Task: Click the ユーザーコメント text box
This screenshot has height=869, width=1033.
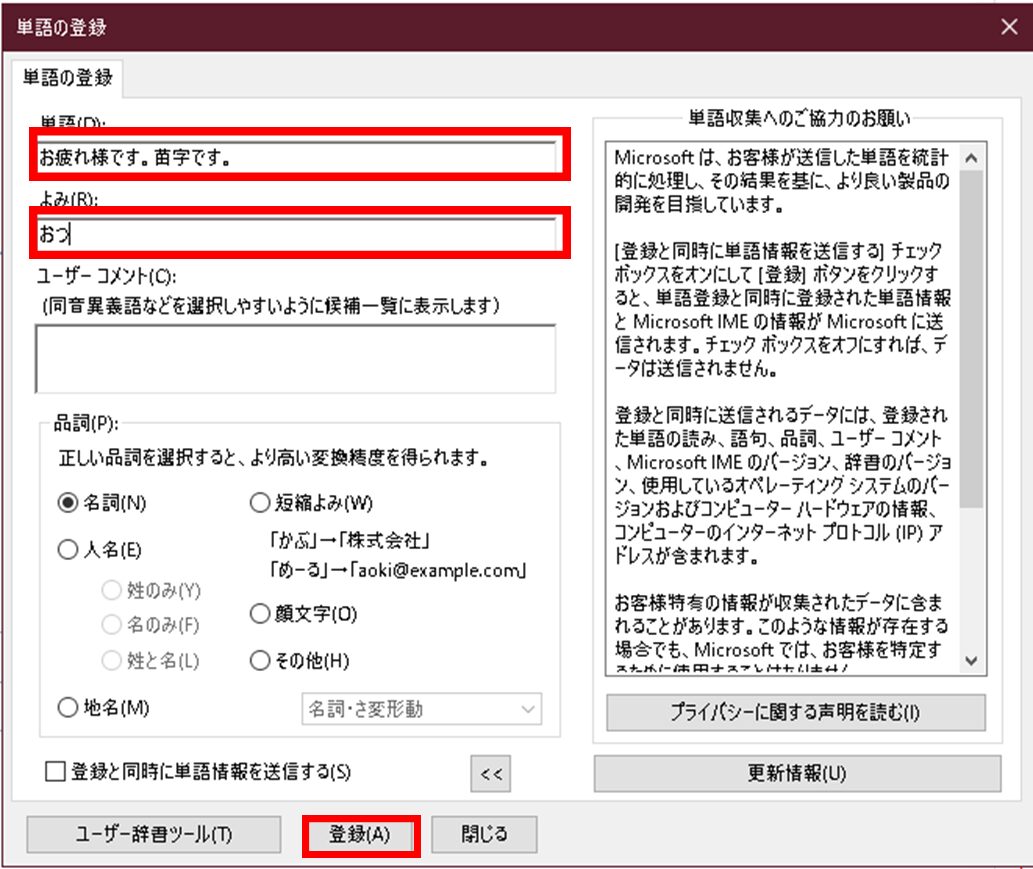Action: (x=295, y=359)
